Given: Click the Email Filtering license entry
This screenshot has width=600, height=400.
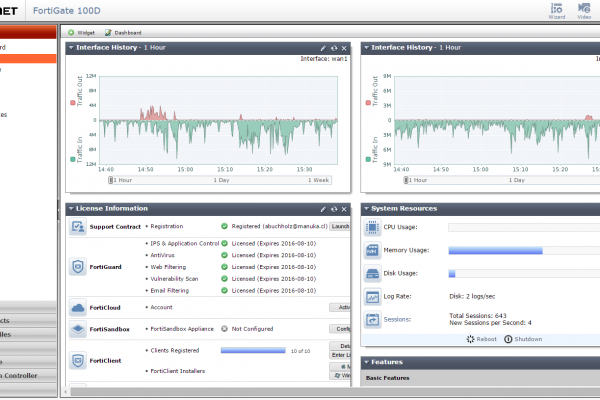Looking at the screenshot, I should click(170, 291).
